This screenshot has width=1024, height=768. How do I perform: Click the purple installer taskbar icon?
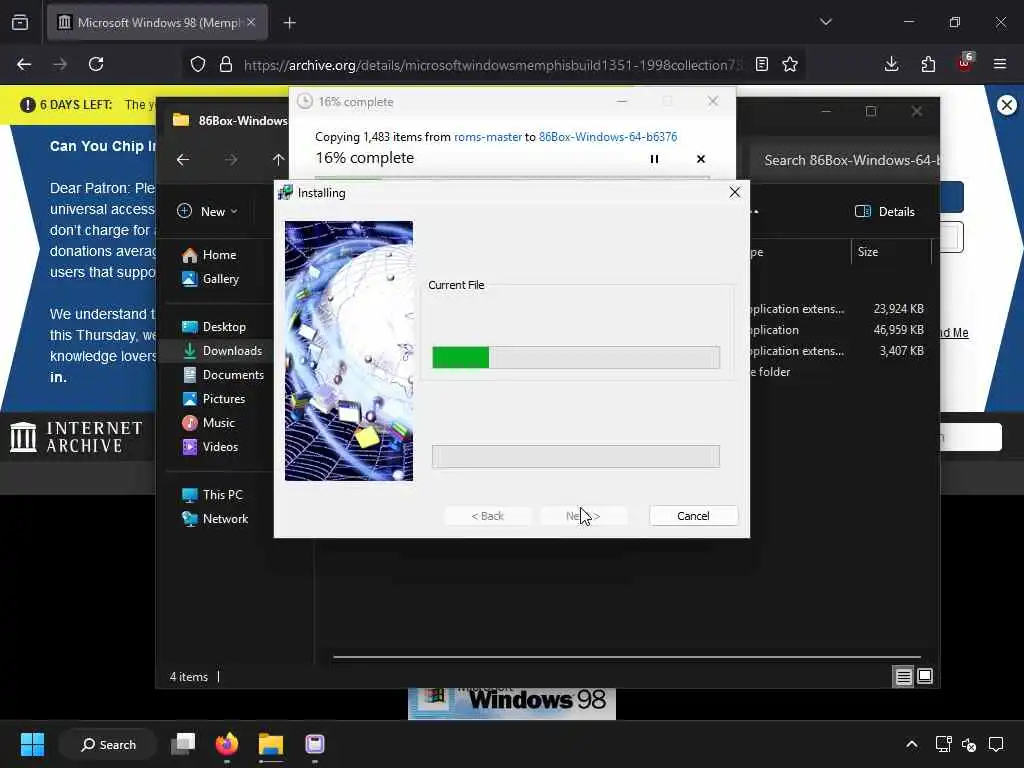pyautogui.click(x=315, y=744)
